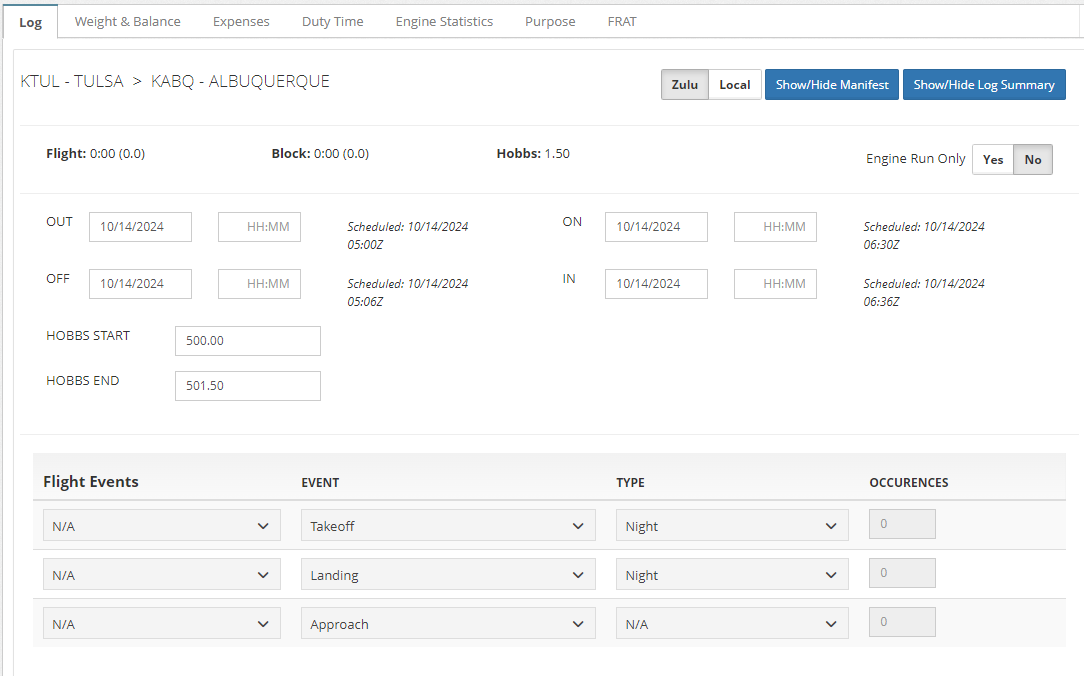The width and height of the screenshot is (1084, 676).
Task: Click the OUT time HH:MM field
Action: pos(259,227)
